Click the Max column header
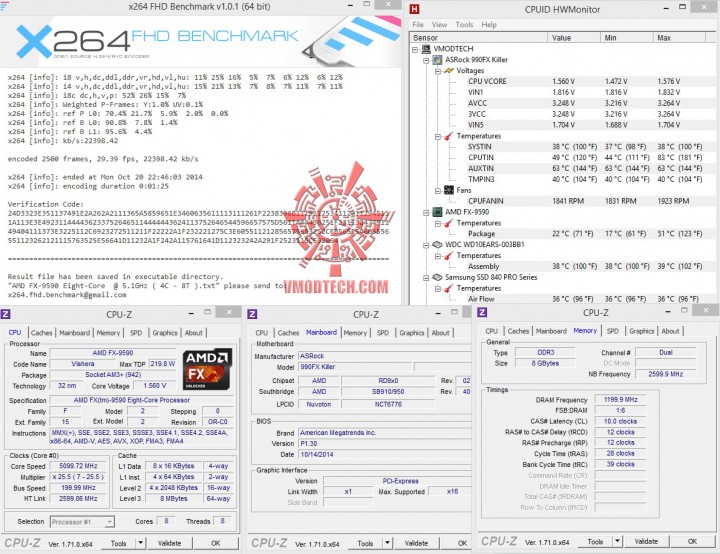Image resolution: width=720 pixels, height=554 pixels. 679,38
